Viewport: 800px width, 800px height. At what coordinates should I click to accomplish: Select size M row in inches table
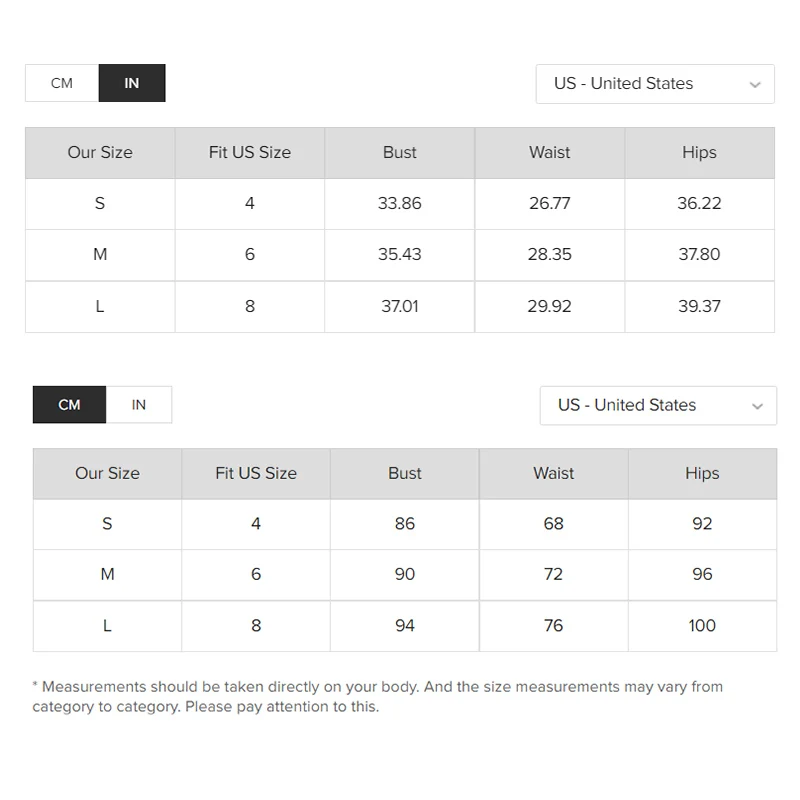click(x=100, y=255)
